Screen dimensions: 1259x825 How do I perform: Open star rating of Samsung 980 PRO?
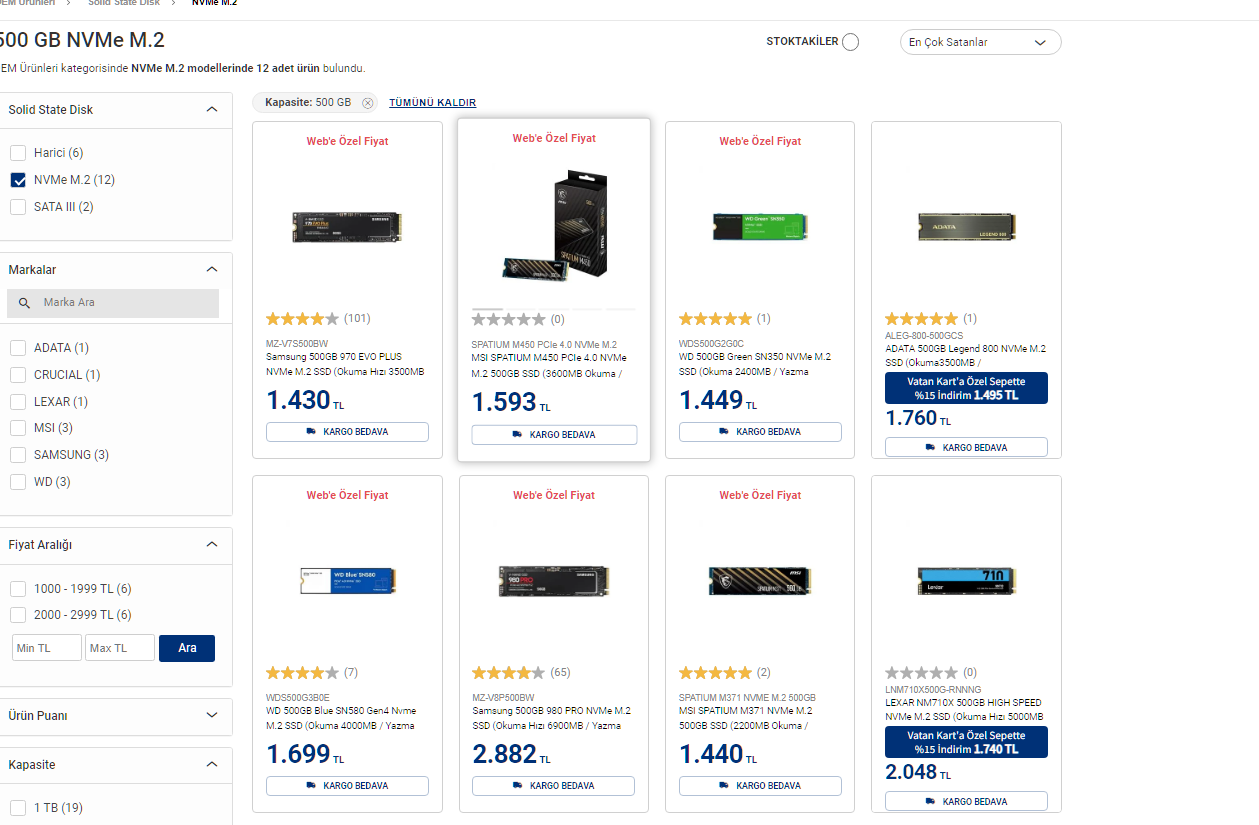pyautogui.click(x=509, y=673)
